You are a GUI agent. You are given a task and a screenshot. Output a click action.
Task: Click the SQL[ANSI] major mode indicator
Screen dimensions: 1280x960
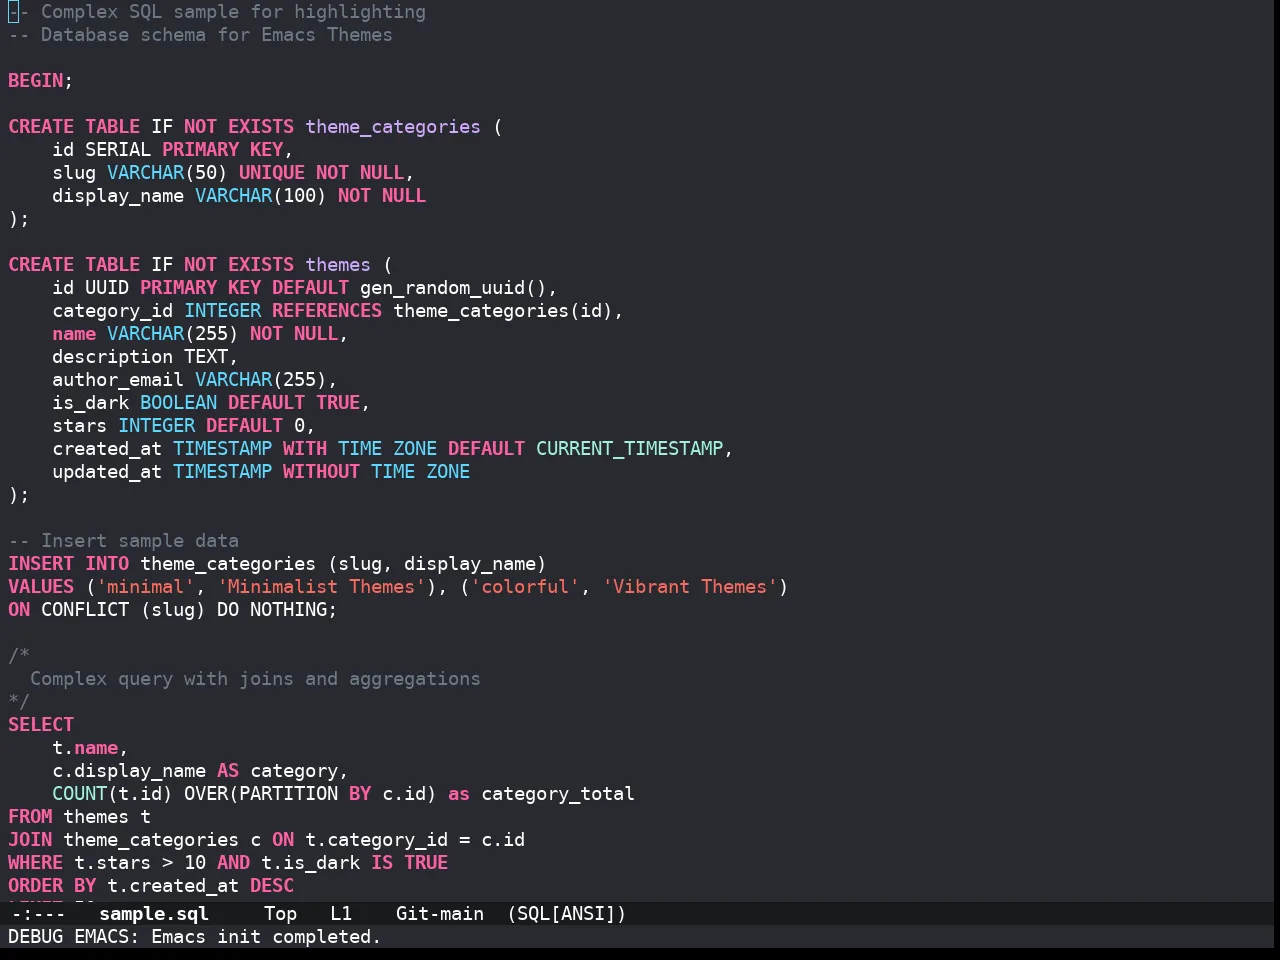click(x=566, y=913)
